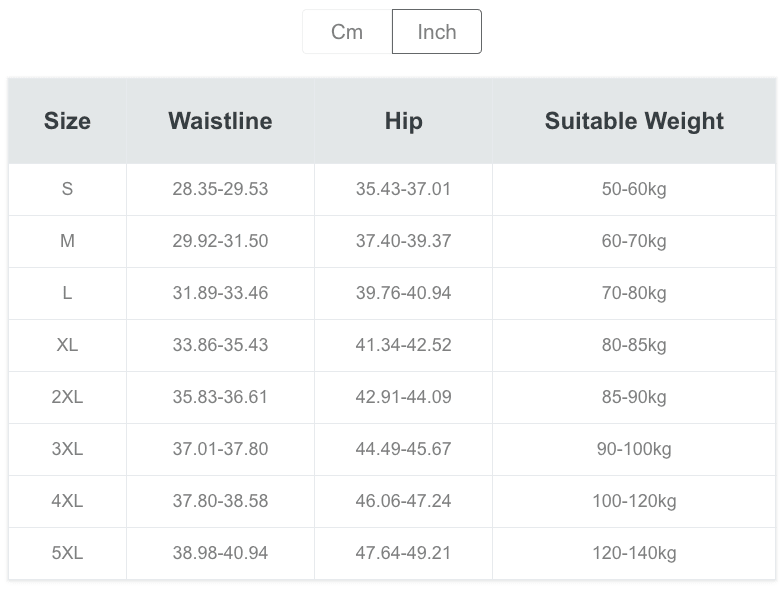This screenshot has width=784, height=592.
Task: Click the Hip column header
Action: pyautogui.click(x=403, y=121)
